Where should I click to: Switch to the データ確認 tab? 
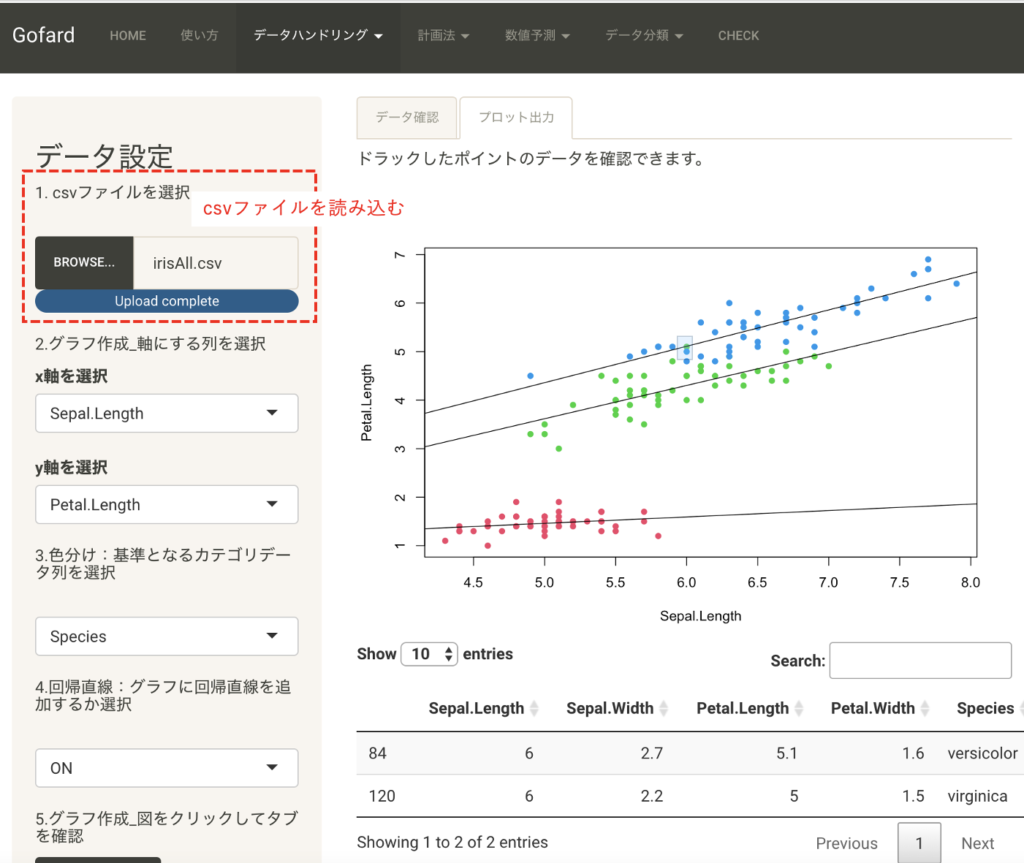click(x=407, y=117)
